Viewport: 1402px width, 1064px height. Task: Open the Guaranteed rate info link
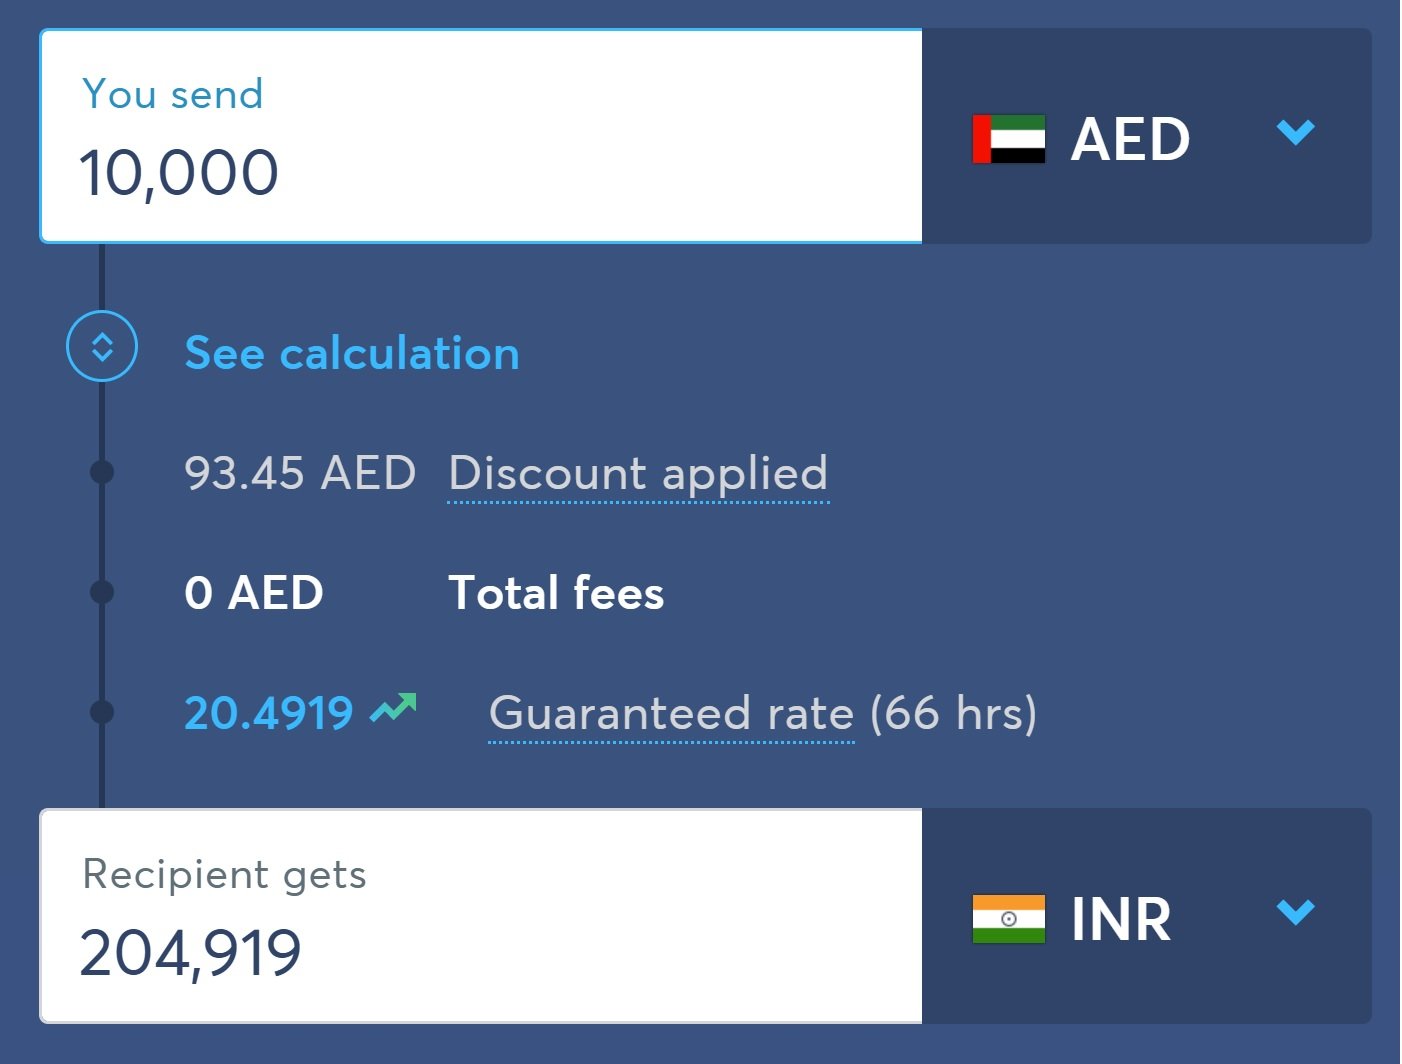click(671, 714)
